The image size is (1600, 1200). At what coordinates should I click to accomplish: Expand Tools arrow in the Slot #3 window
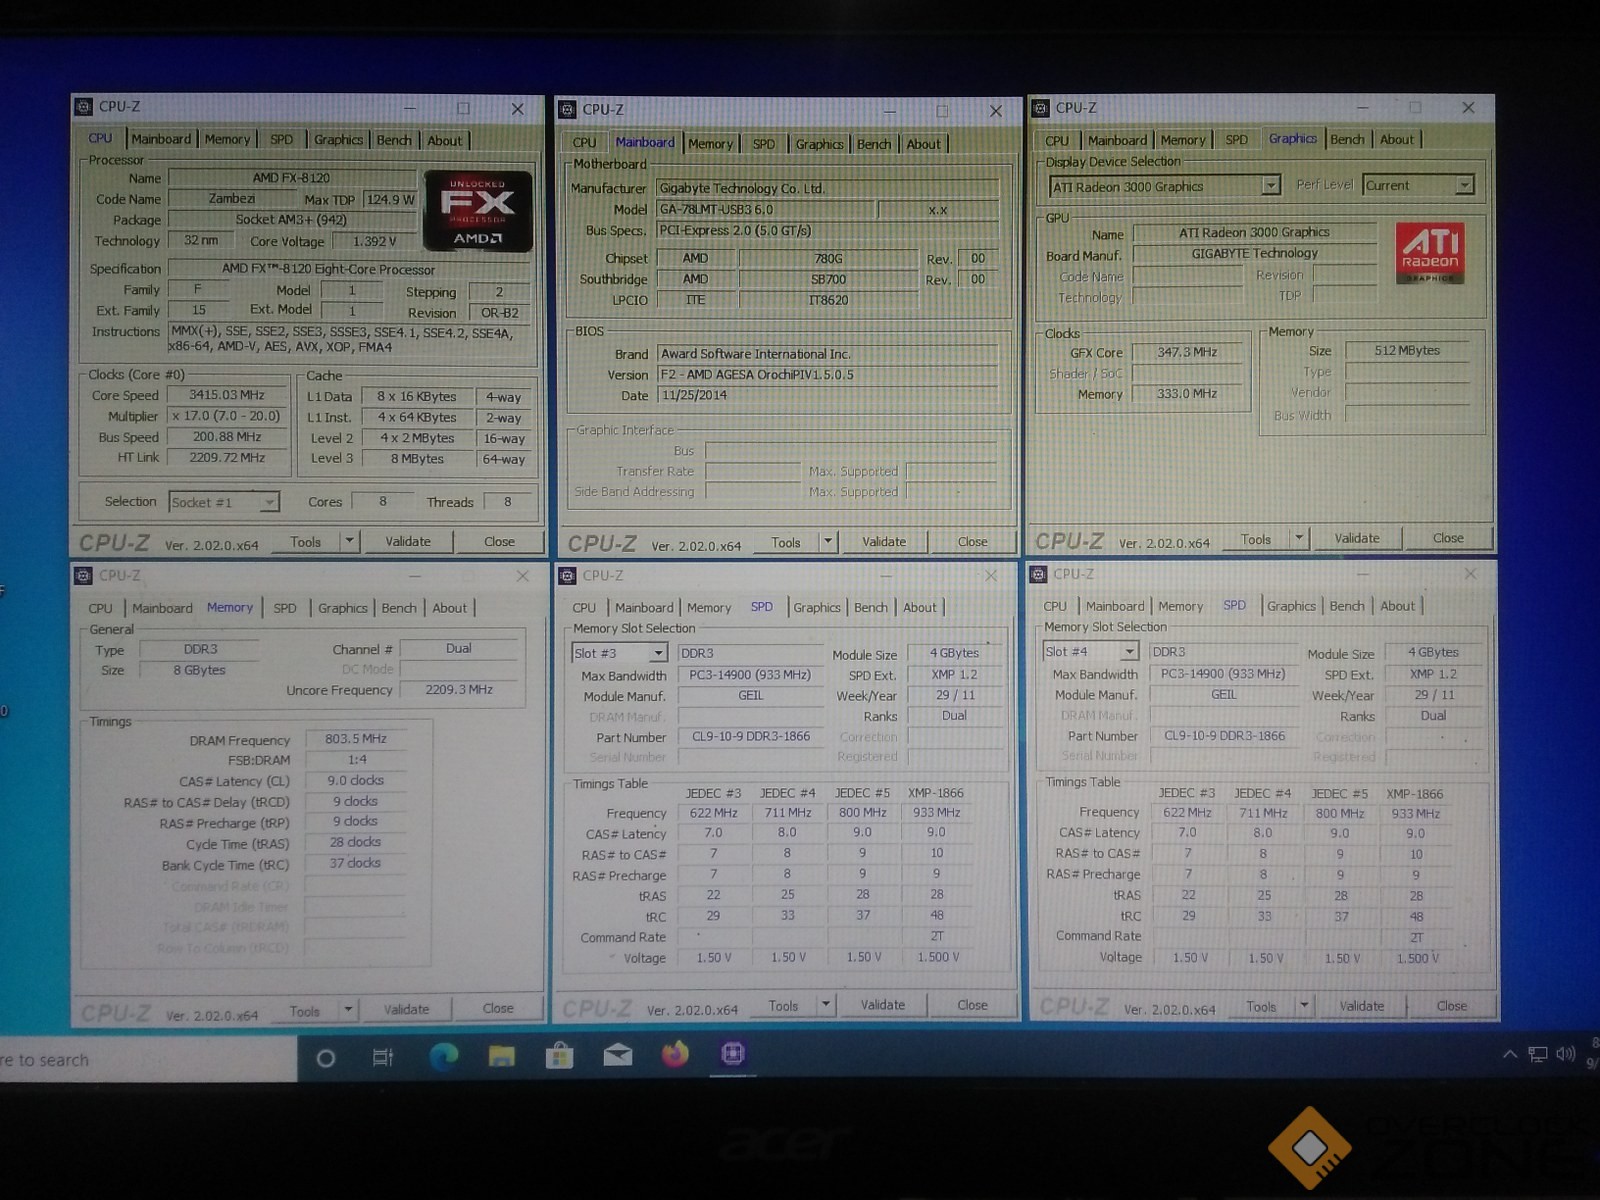click(x=826, y=1005)
